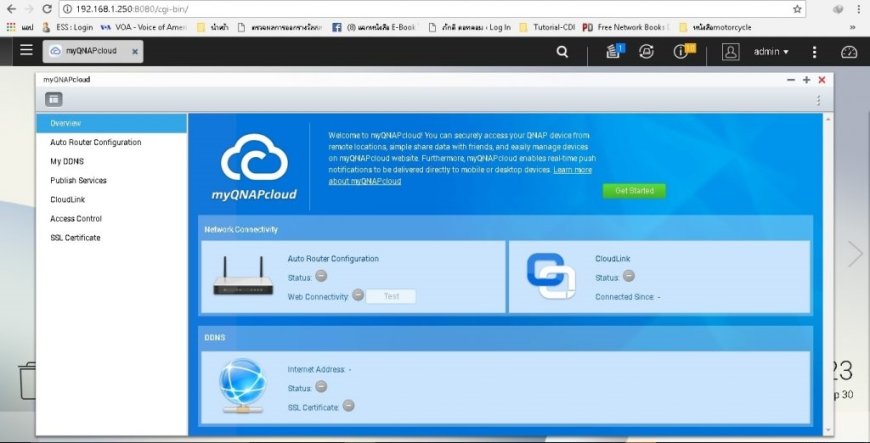870x443 pixels.
Task: Click the scrollbar up arrow in overview
Action: 828,119
